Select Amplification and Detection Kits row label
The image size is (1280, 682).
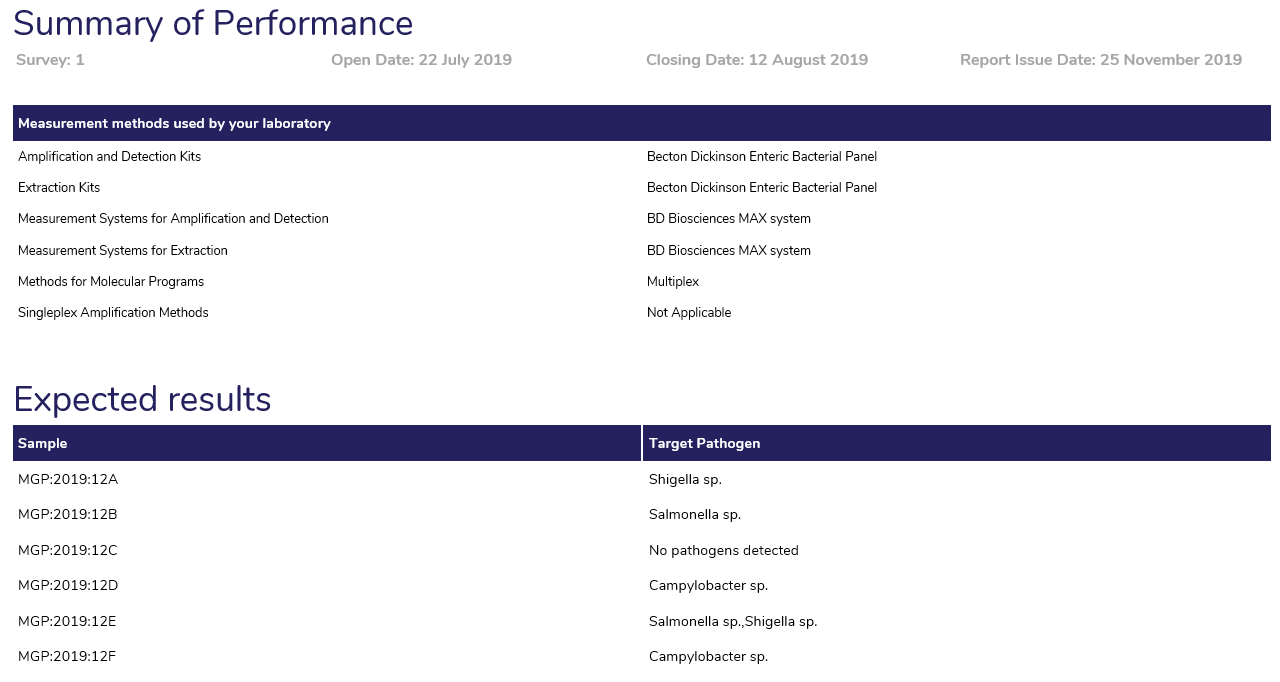click(x=109, y=157)
